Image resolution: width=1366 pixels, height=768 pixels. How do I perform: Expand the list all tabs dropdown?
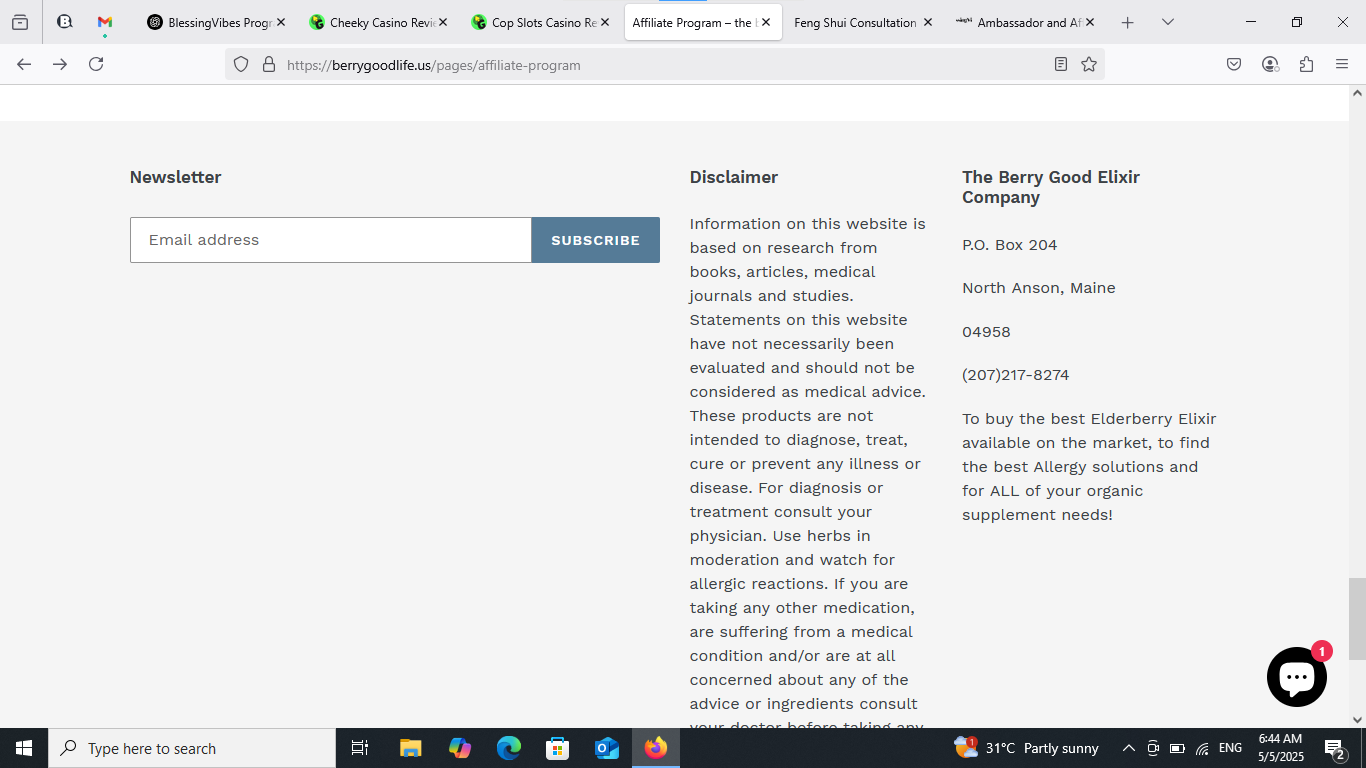click(1167, 22)
